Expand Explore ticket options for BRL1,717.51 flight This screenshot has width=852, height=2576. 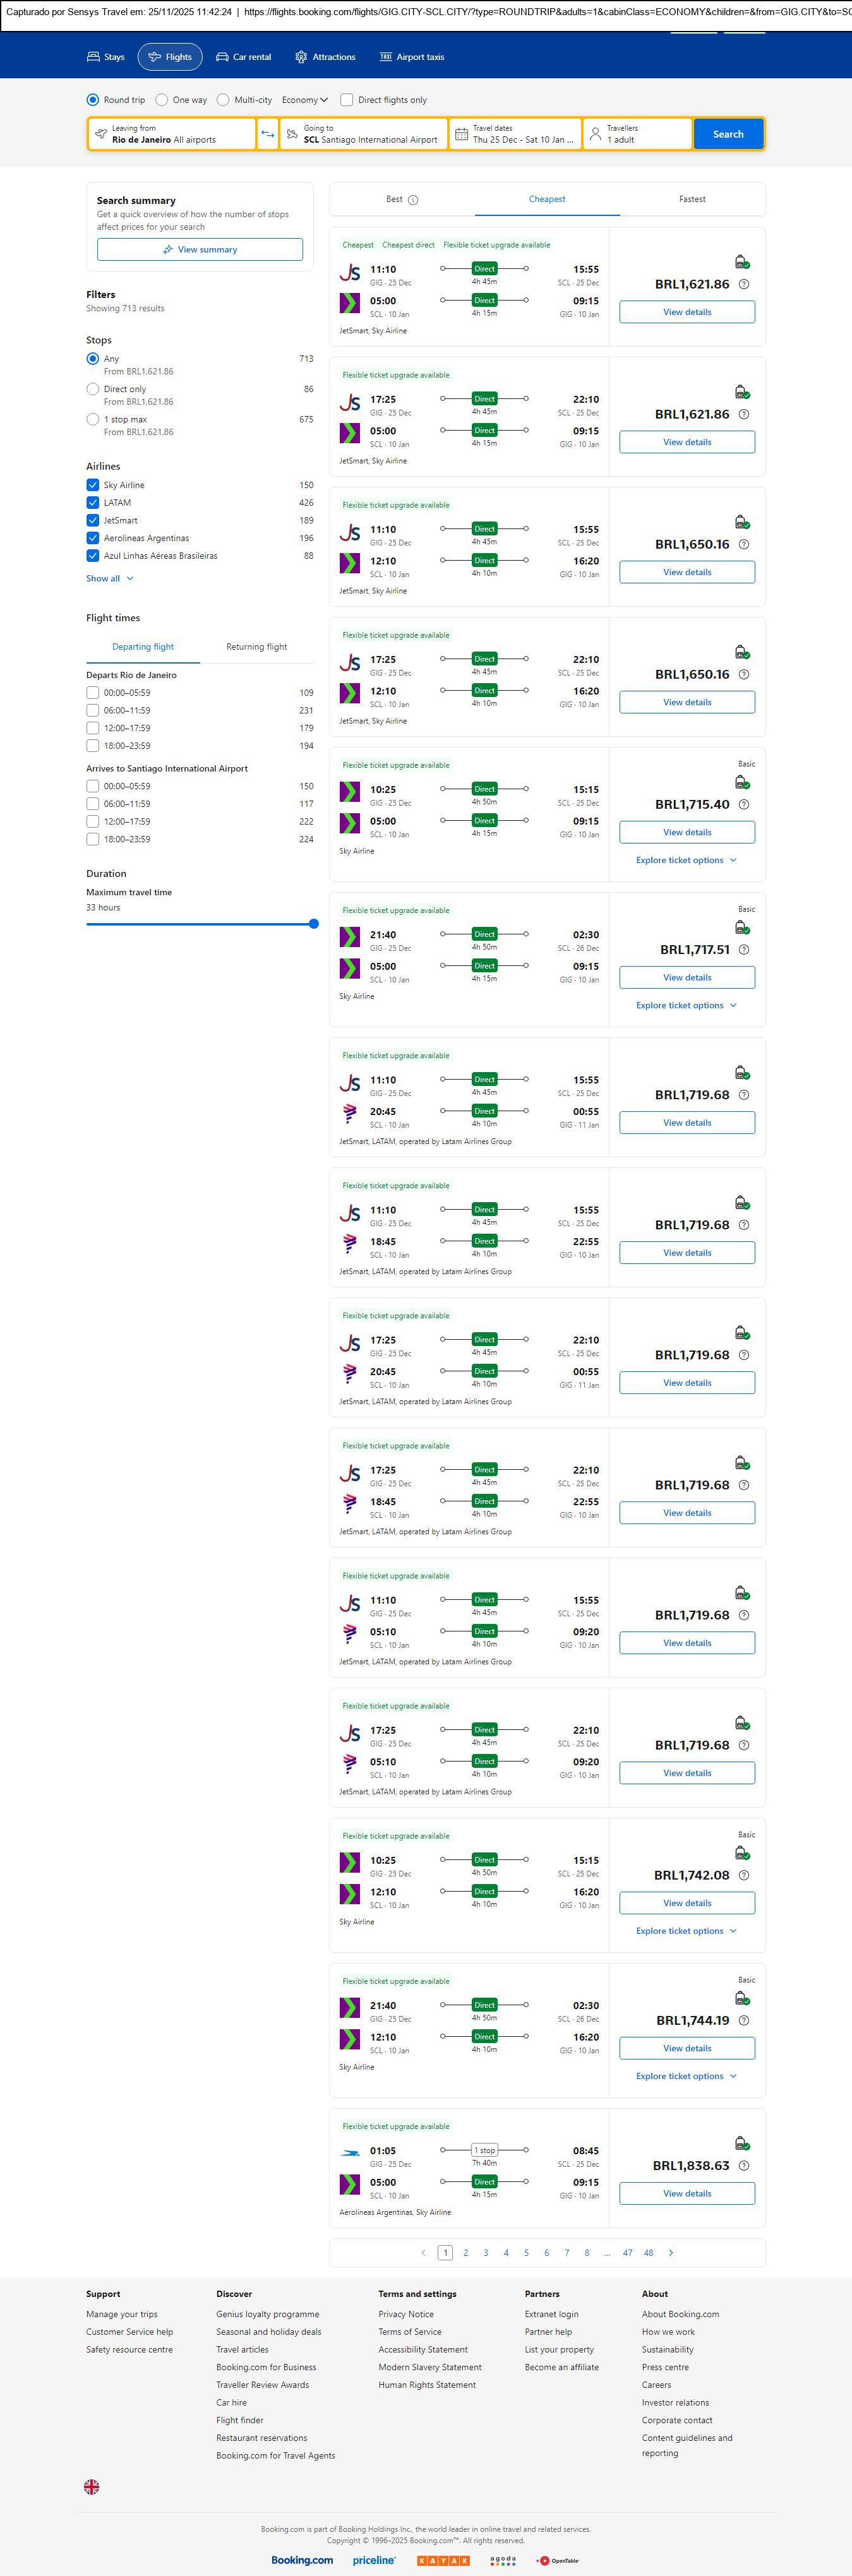tap(686, 1005)
